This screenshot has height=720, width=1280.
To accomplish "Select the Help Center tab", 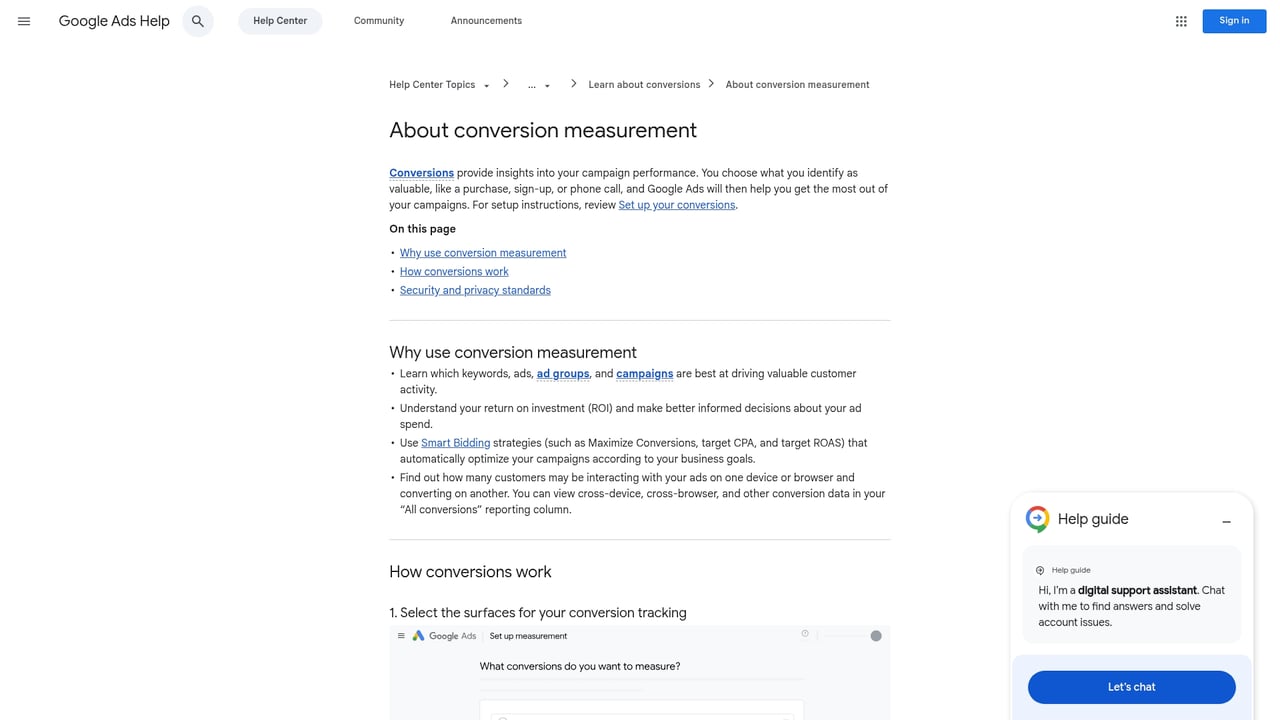I will [280, 20].
